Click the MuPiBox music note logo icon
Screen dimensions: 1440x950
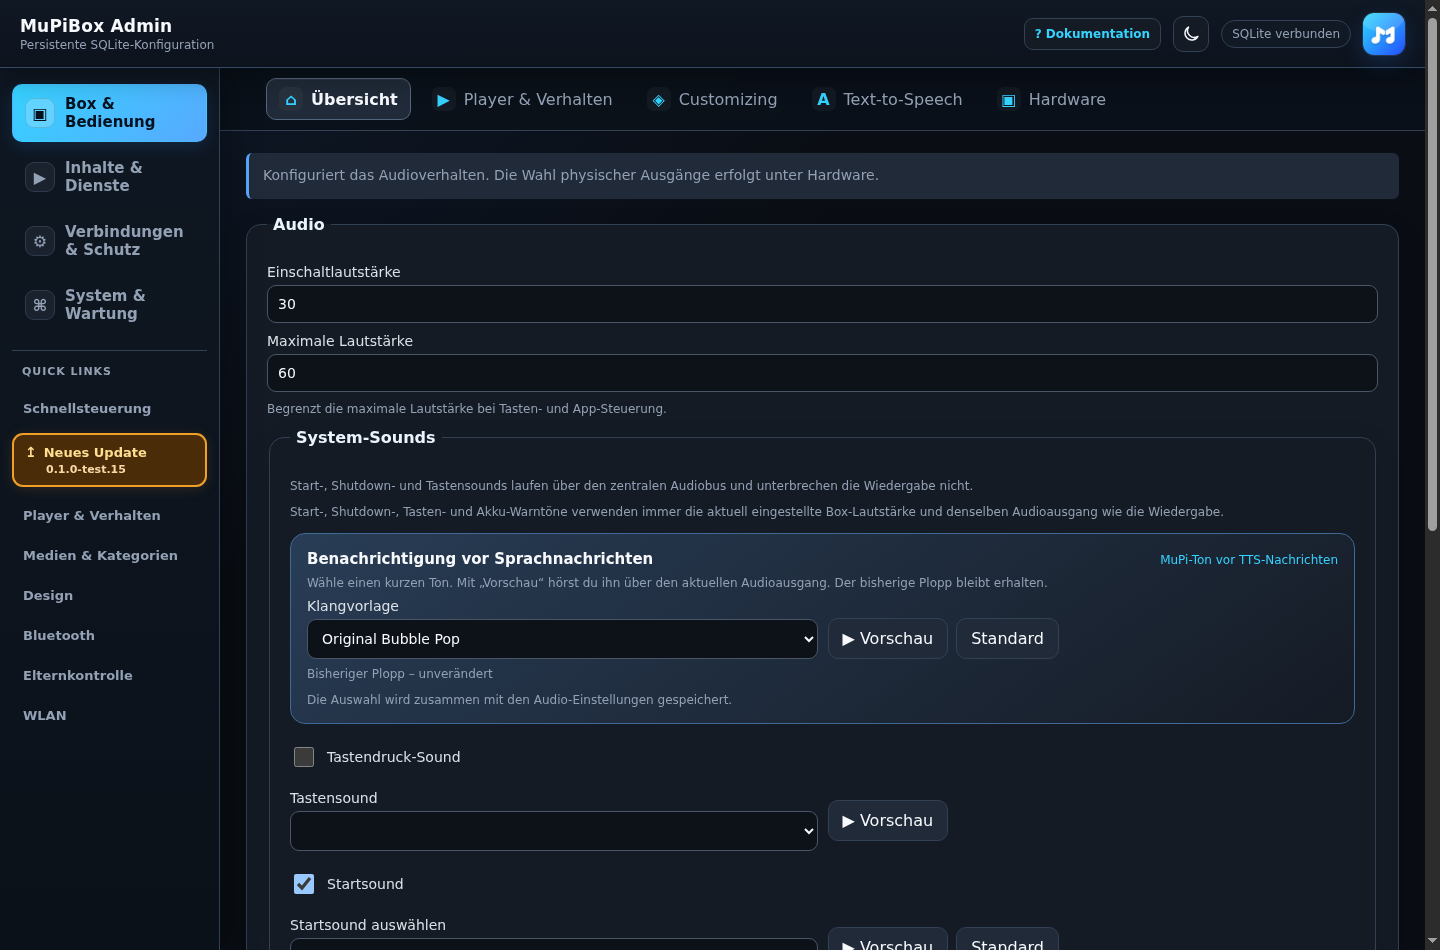pyautogui.click(x=1384, y=34)
